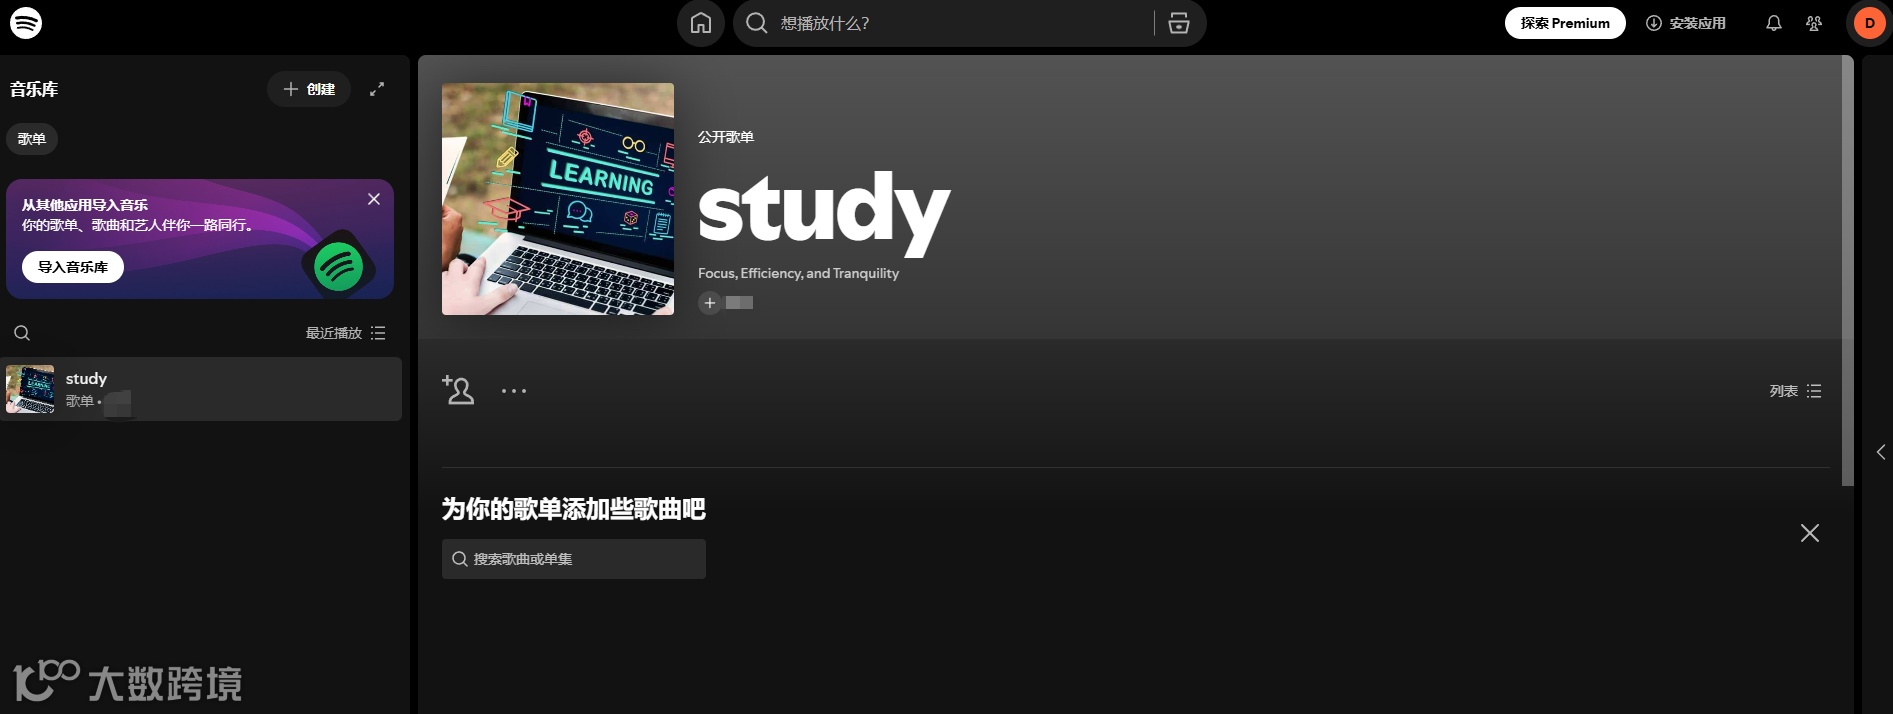Open the three-dot more options menu
Image resolution: width=1893 pixels, height=714 pixels.
514,391
